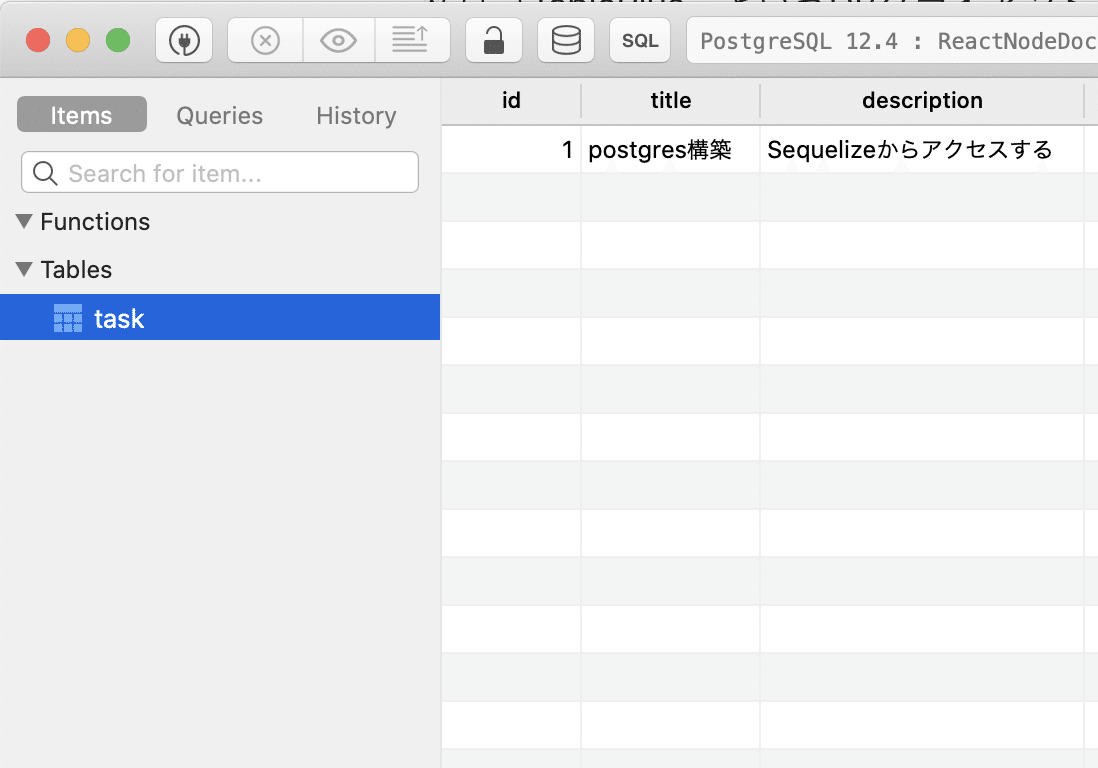Viewport: 1098px width, 768px height.
Task: Open the SQL query editor button
Action: coord(640,41)
